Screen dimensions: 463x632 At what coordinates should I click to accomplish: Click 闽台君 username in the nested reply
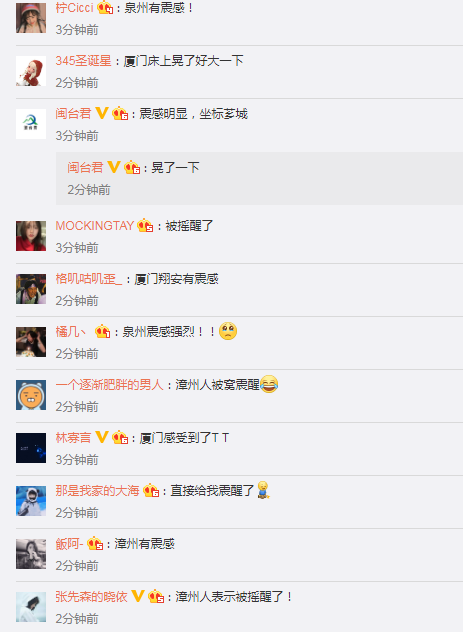pos(85,168)
